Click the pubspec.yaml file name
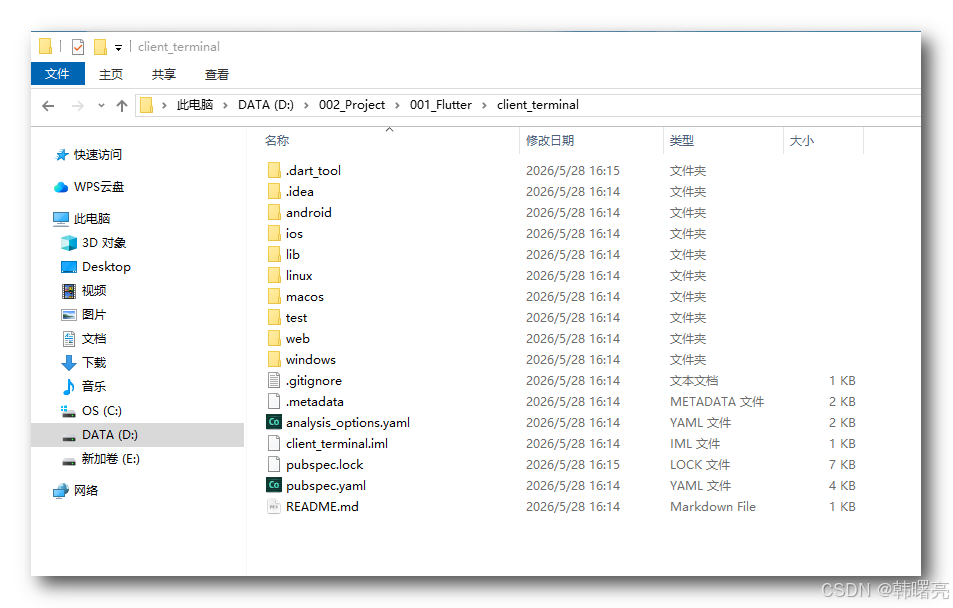This screenshot has height=608, width=953. [326, 485]
